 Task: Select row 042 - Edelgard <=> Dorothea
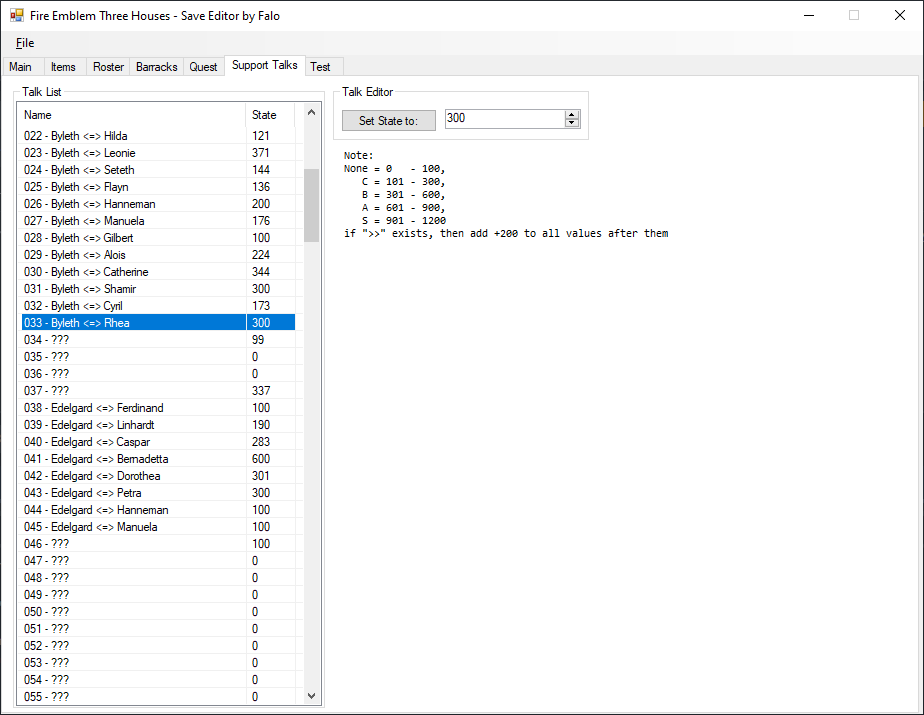click(159, 476)
